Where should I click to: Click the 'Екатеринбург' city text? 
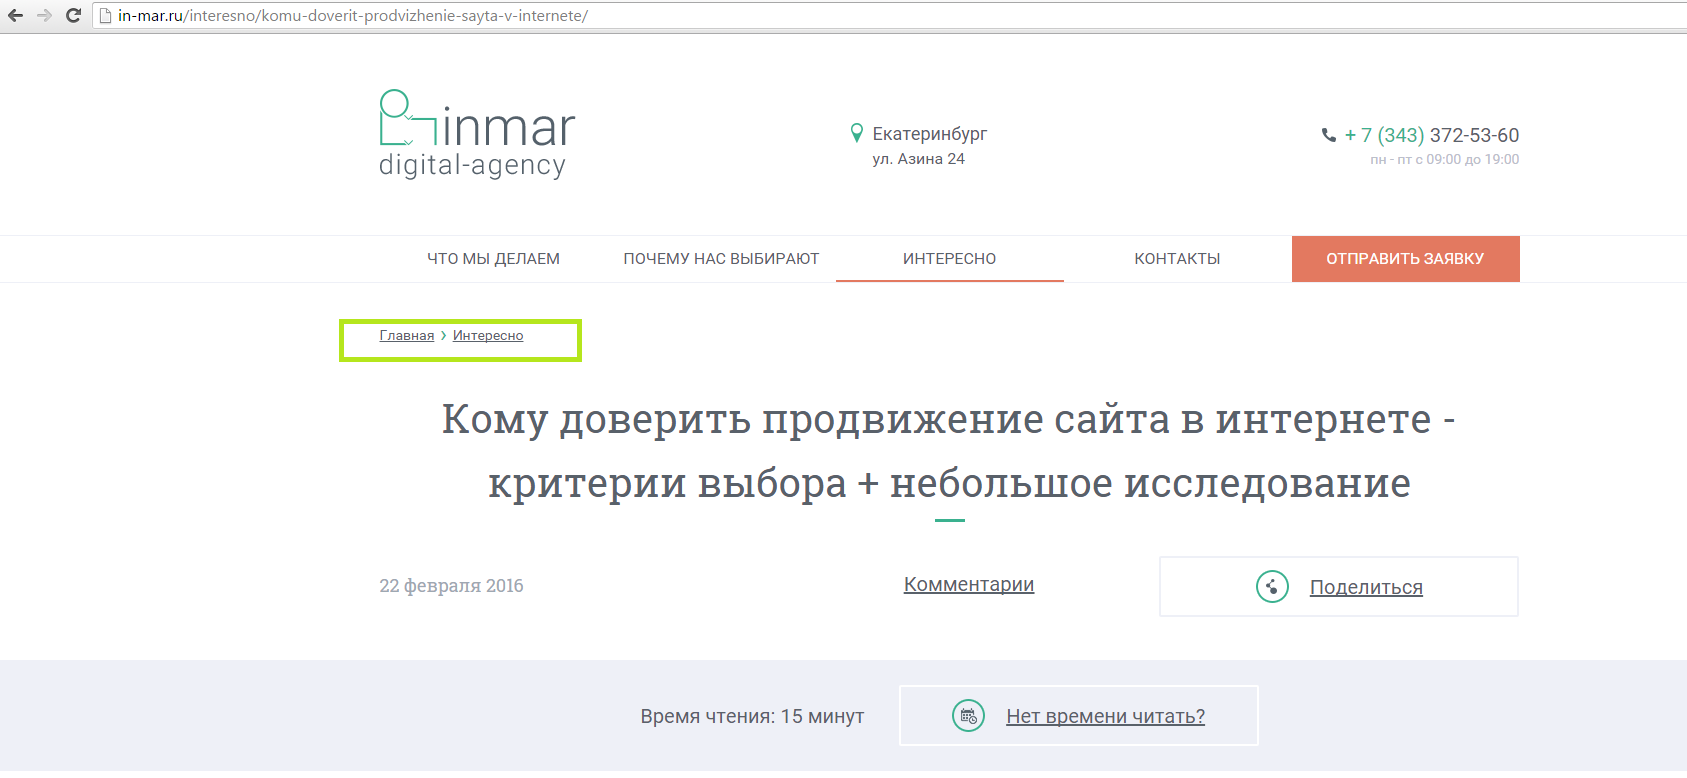tap(930, 134)
